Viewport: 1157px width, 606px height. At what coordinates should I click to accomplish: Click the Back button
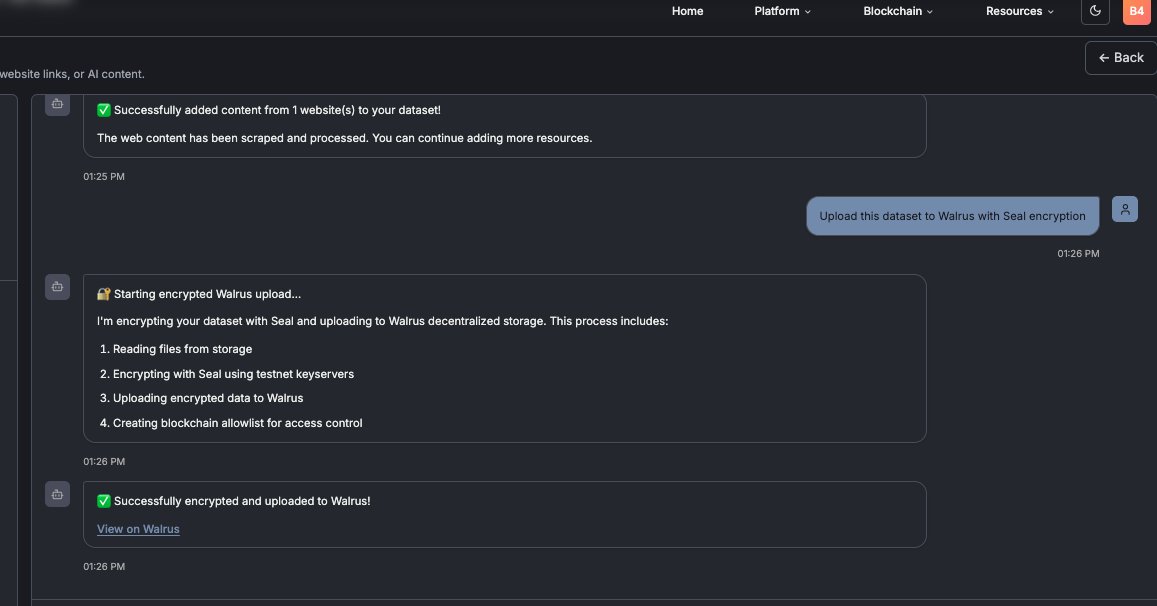pos(1120,57)
